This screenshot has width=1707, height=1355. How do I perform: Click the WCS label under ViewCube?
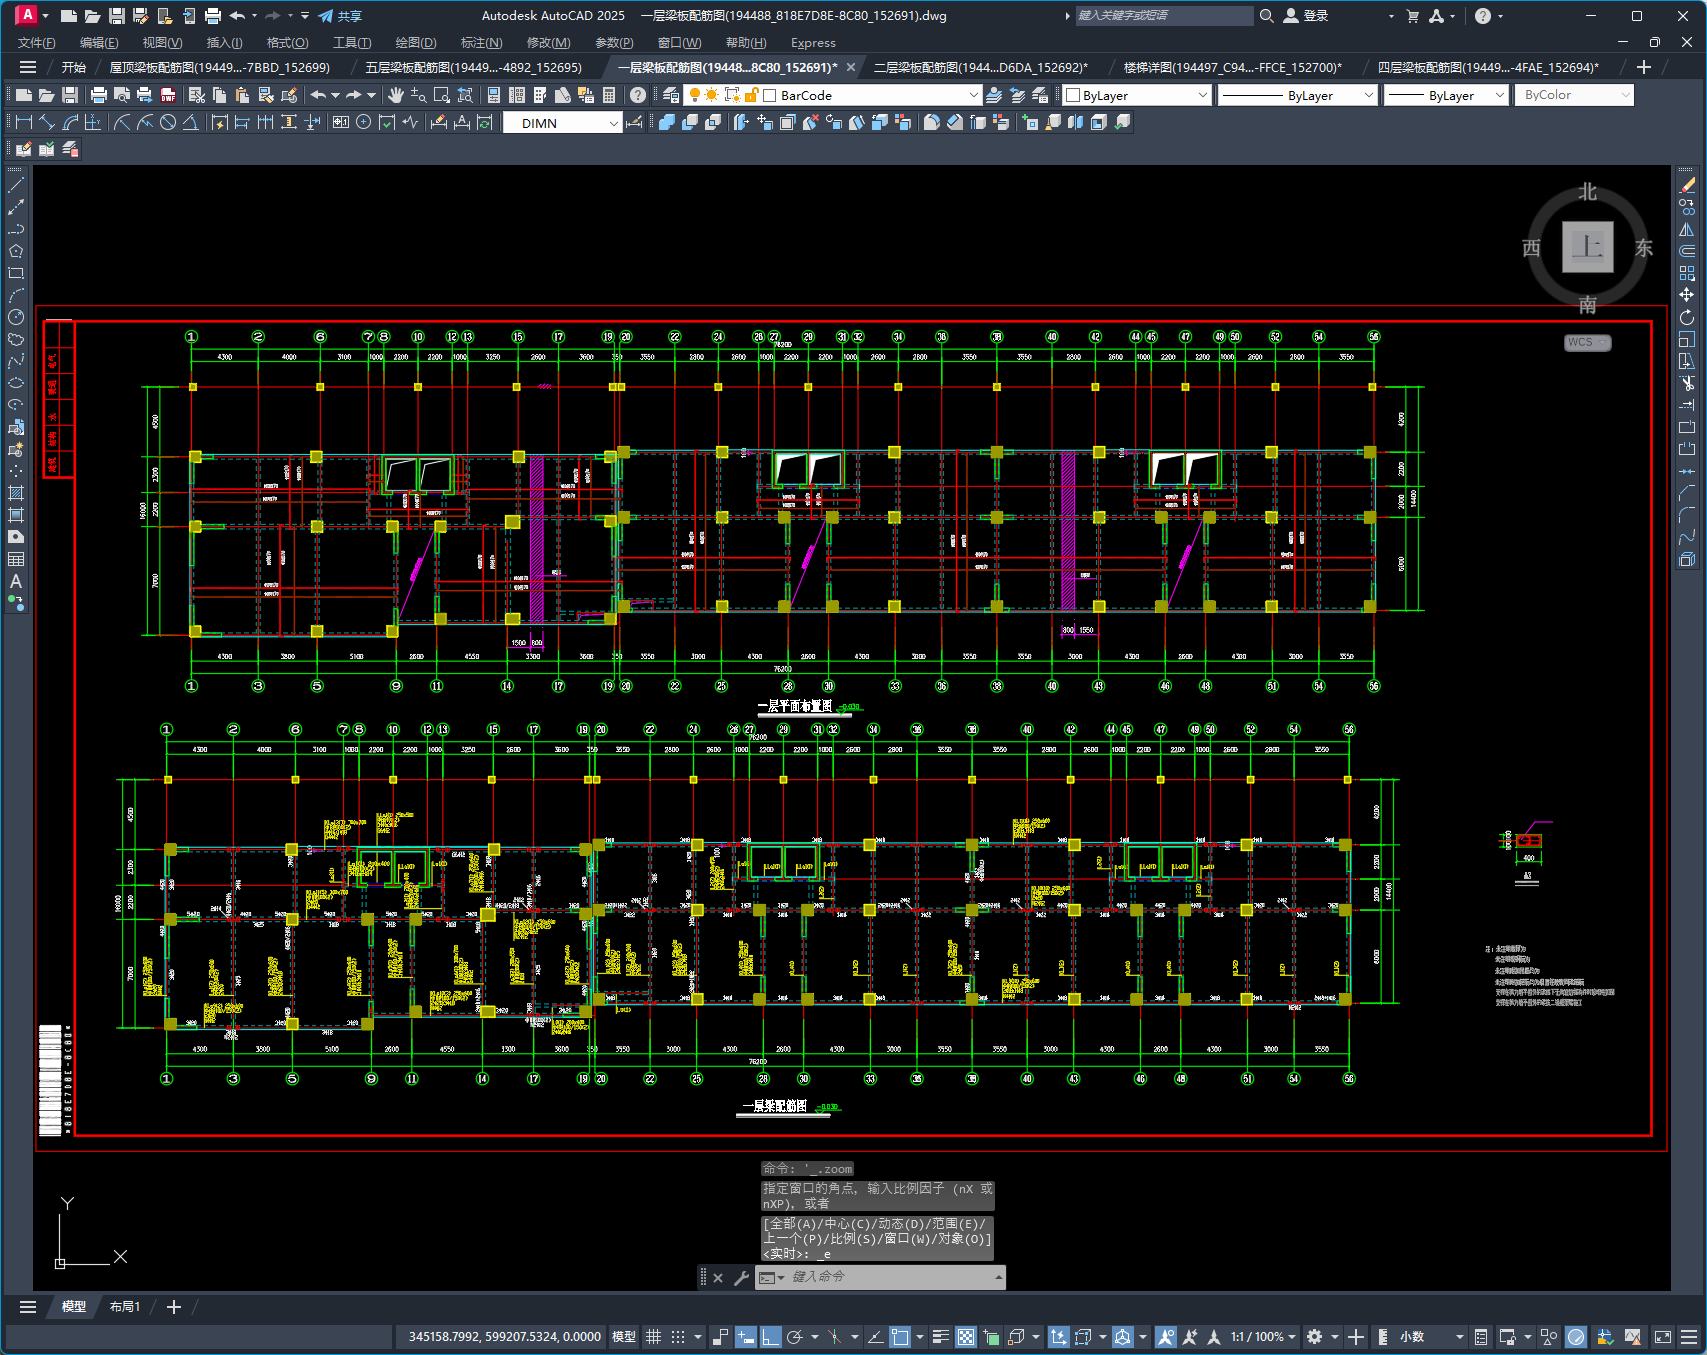1587,342
